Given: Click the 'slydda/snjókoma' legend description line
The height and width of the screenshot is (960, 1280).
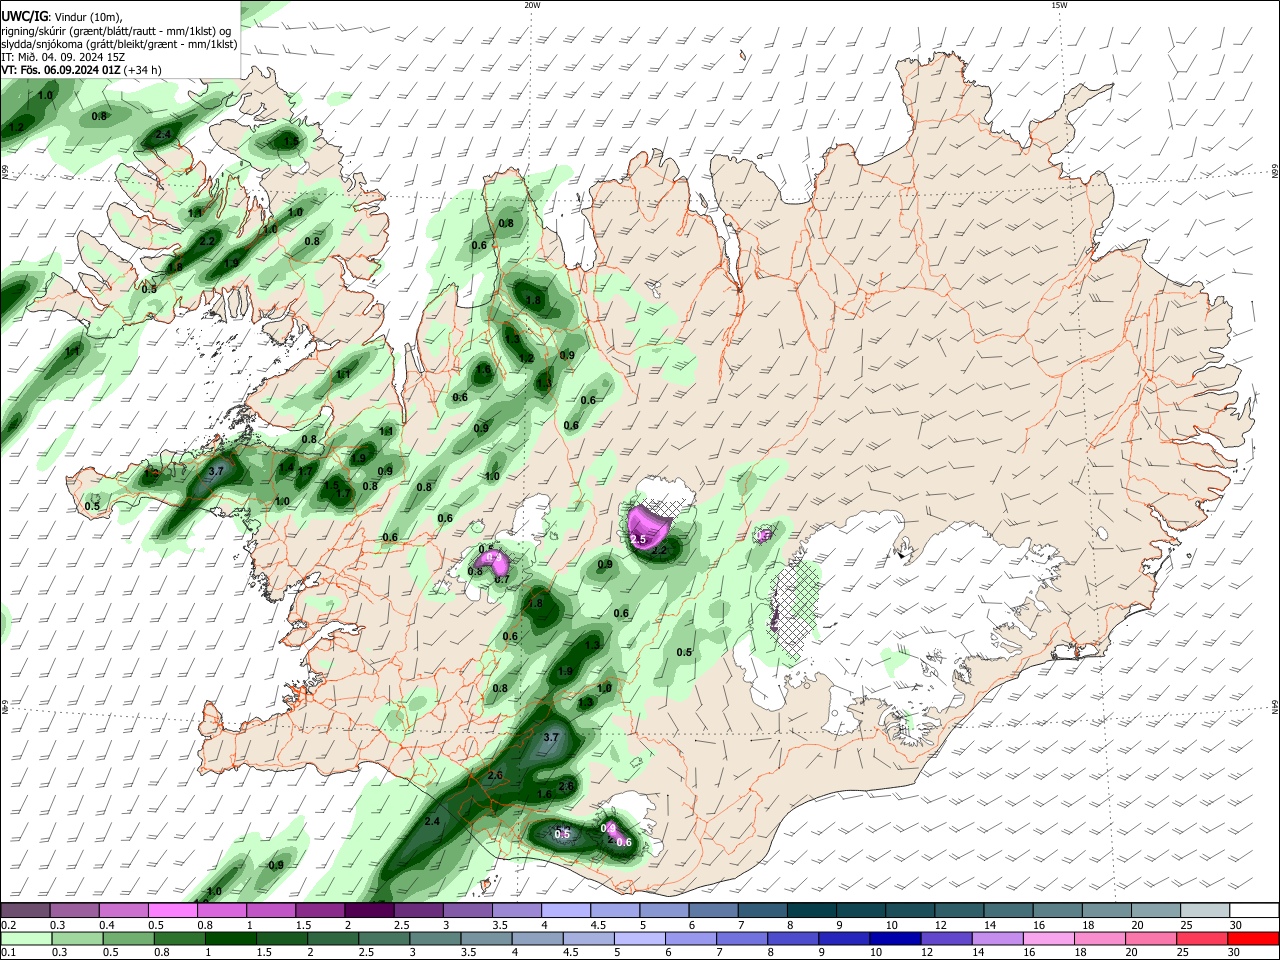Looking at the screenshot, I should pyautogui.click(x=119, y=44).
